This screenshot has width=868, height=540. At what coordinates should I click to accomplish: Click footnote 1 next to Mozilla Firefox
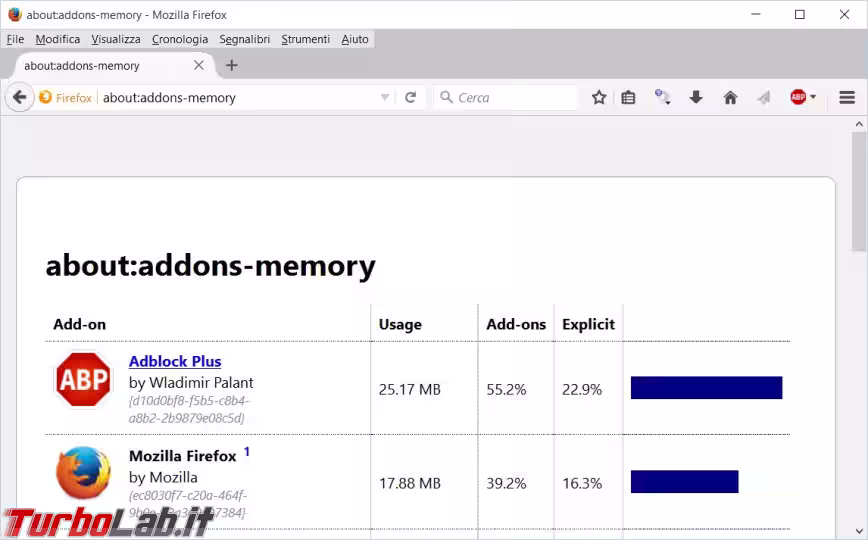click(247, 452)
